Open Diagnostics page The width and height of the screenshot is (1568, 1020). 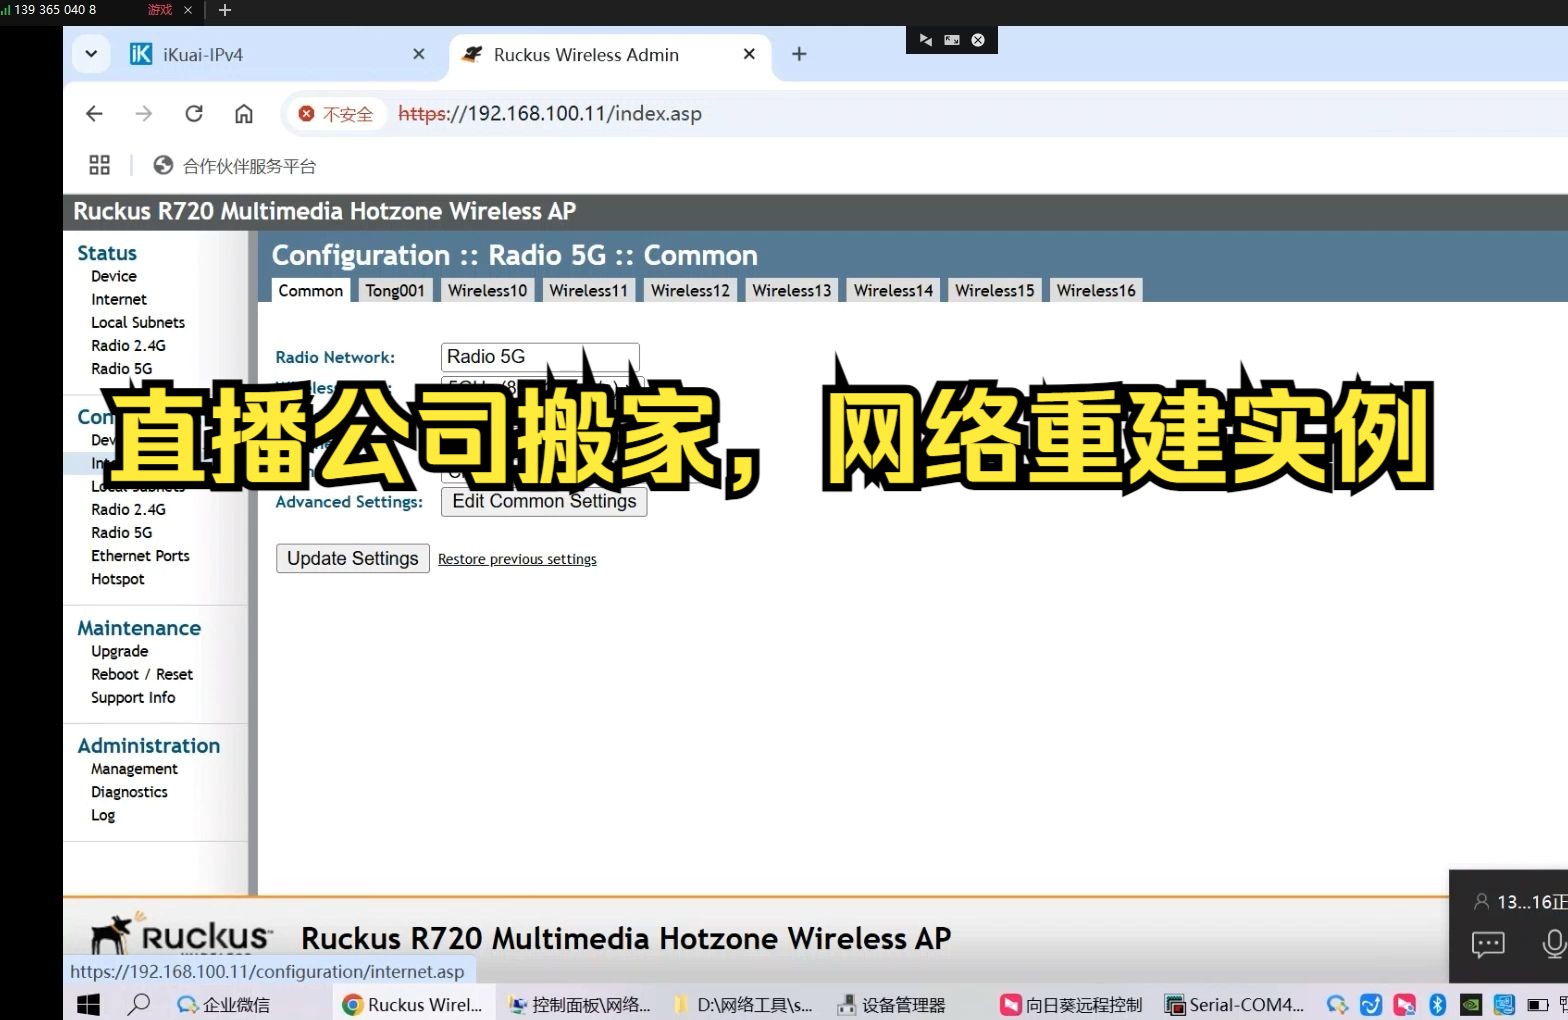[x=129, y=791]
